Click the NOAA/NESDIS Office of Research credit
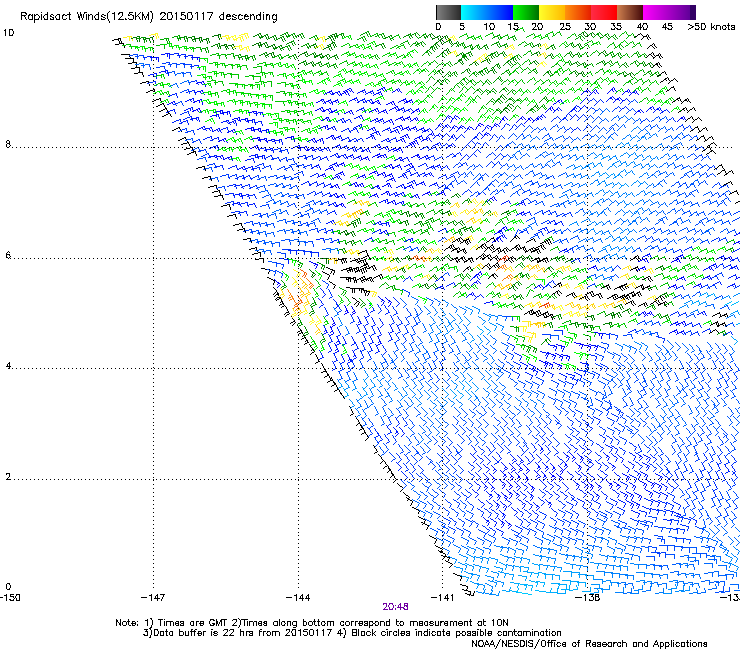Image resolution: width=740 pixels, height=650 pixels. click(589, 644)
